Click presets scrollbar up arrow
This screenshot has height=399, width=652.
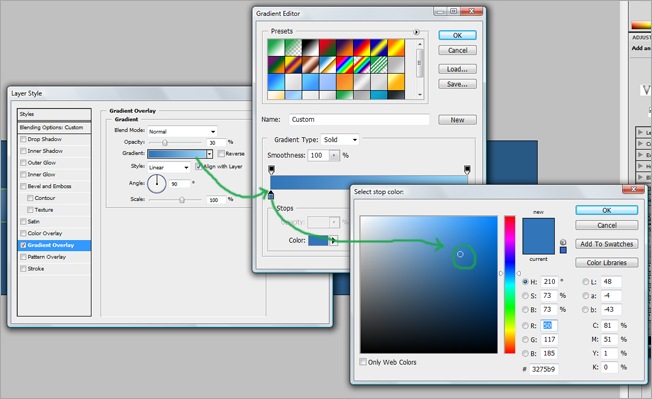coord(420,44)
